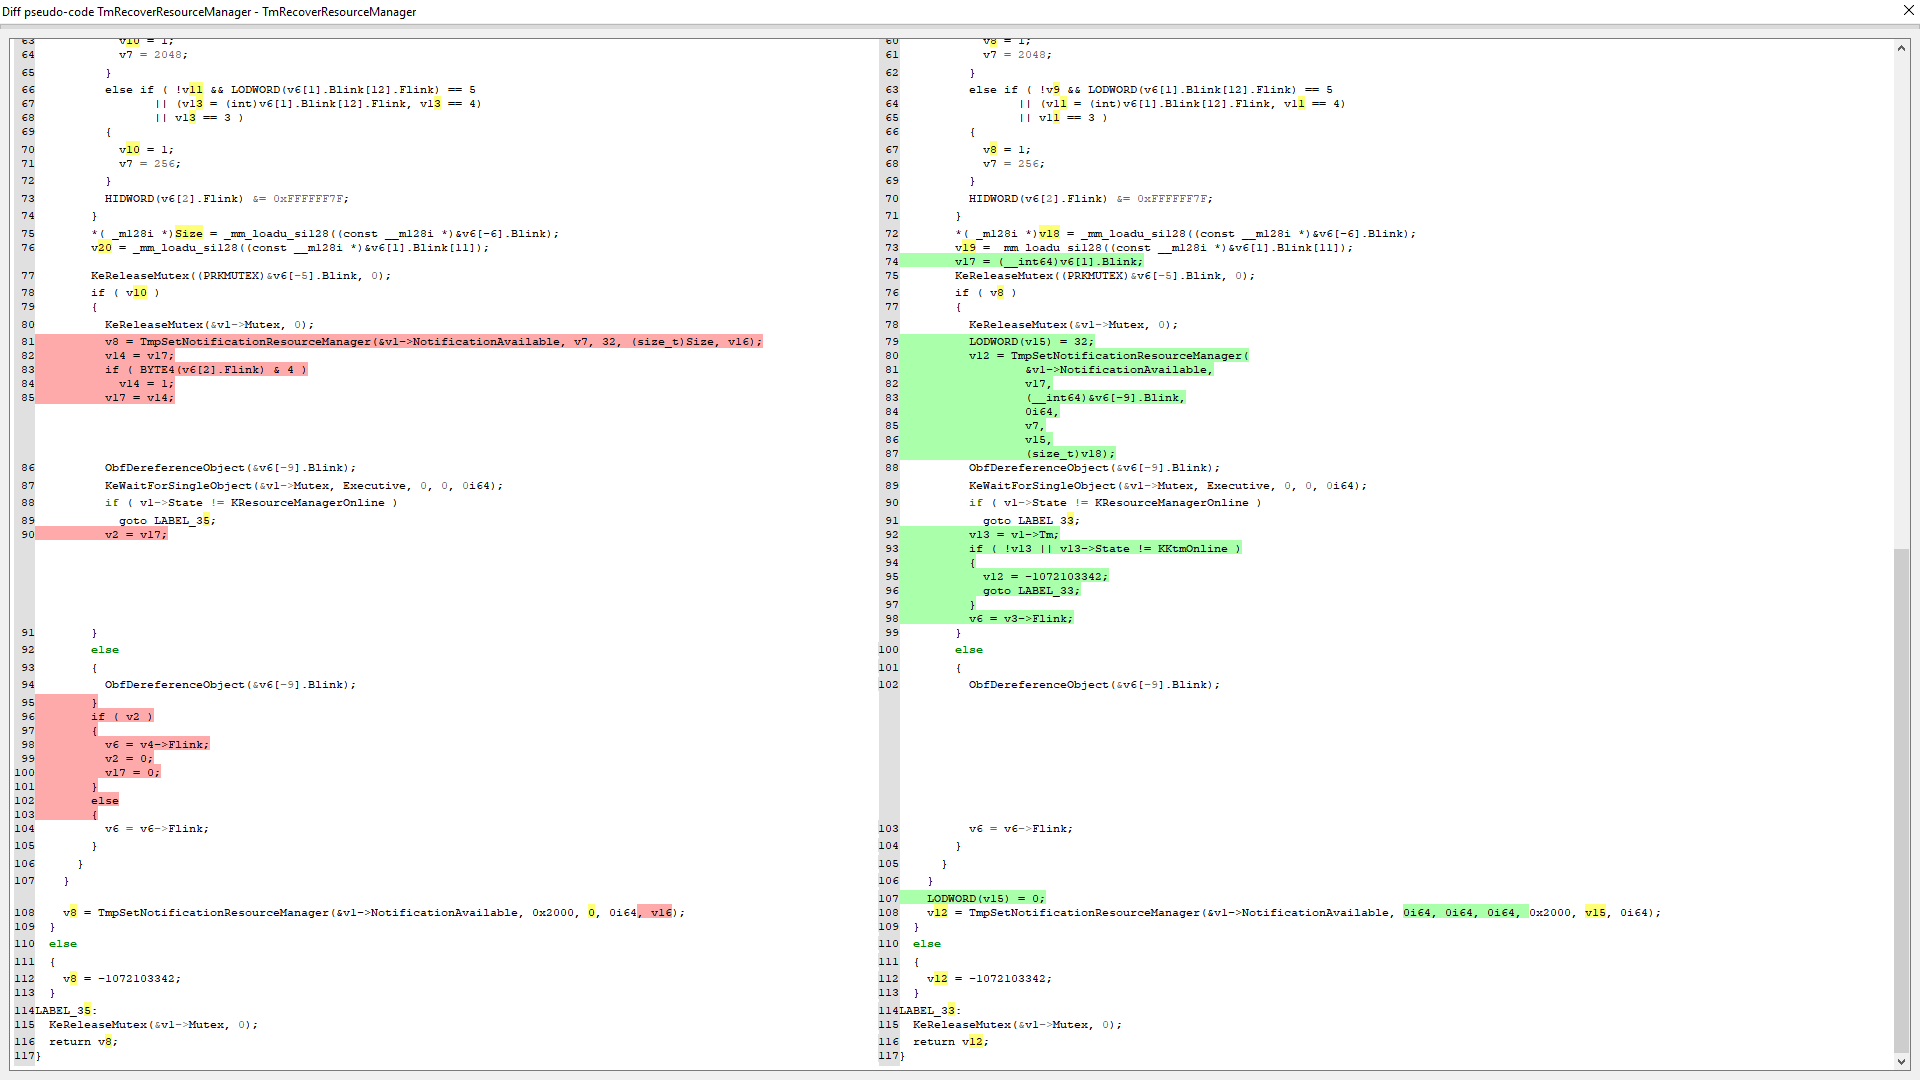This screenshot has height=1080, width=1920.
Task: Click the 'LODWORD(v15) = 32;' added line
Action: [x=1031, y=341]
